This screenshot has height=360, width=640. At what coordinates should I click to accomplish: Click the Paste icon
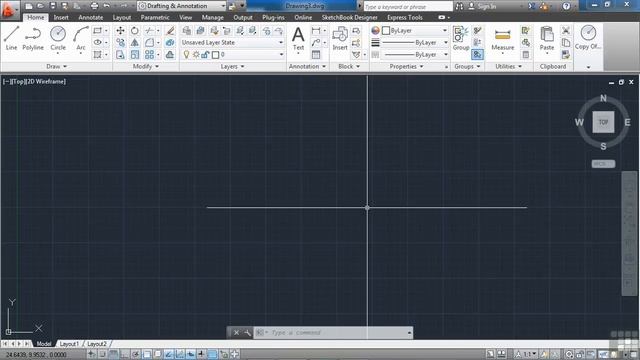pyautogui.click(x=547, y=38)
